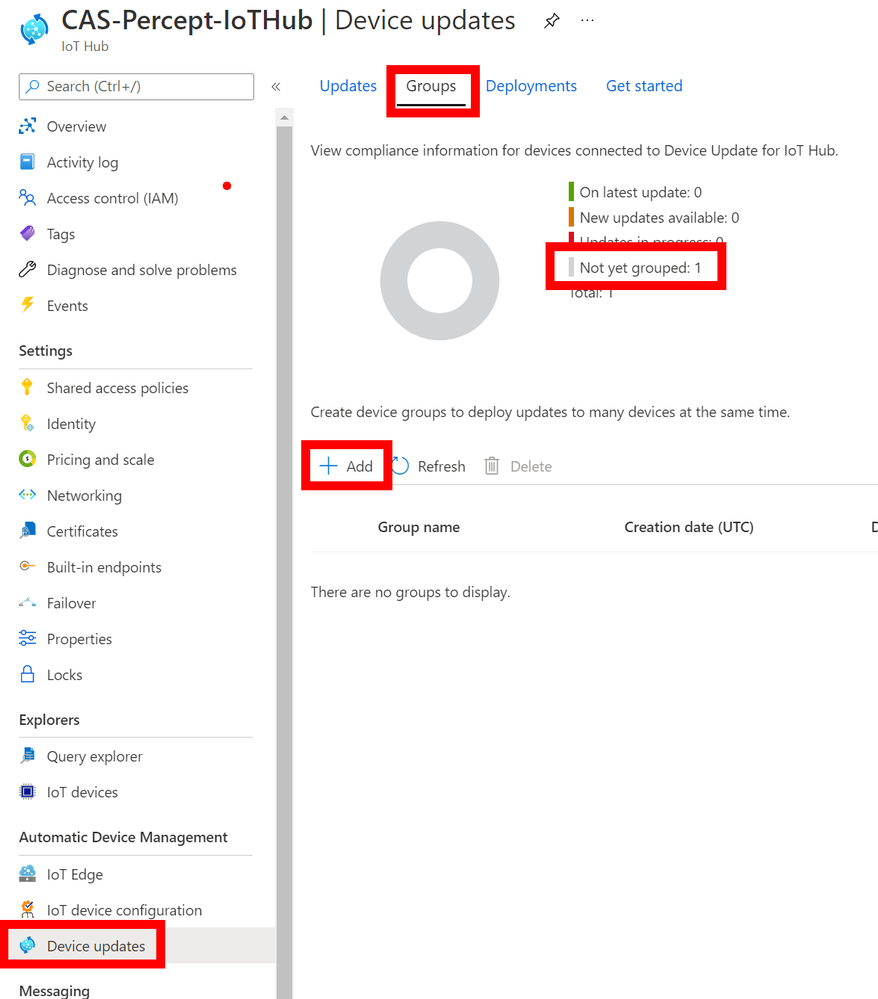Switch to the Updates tab
The image size is (878, 999).
click(348, 86)
